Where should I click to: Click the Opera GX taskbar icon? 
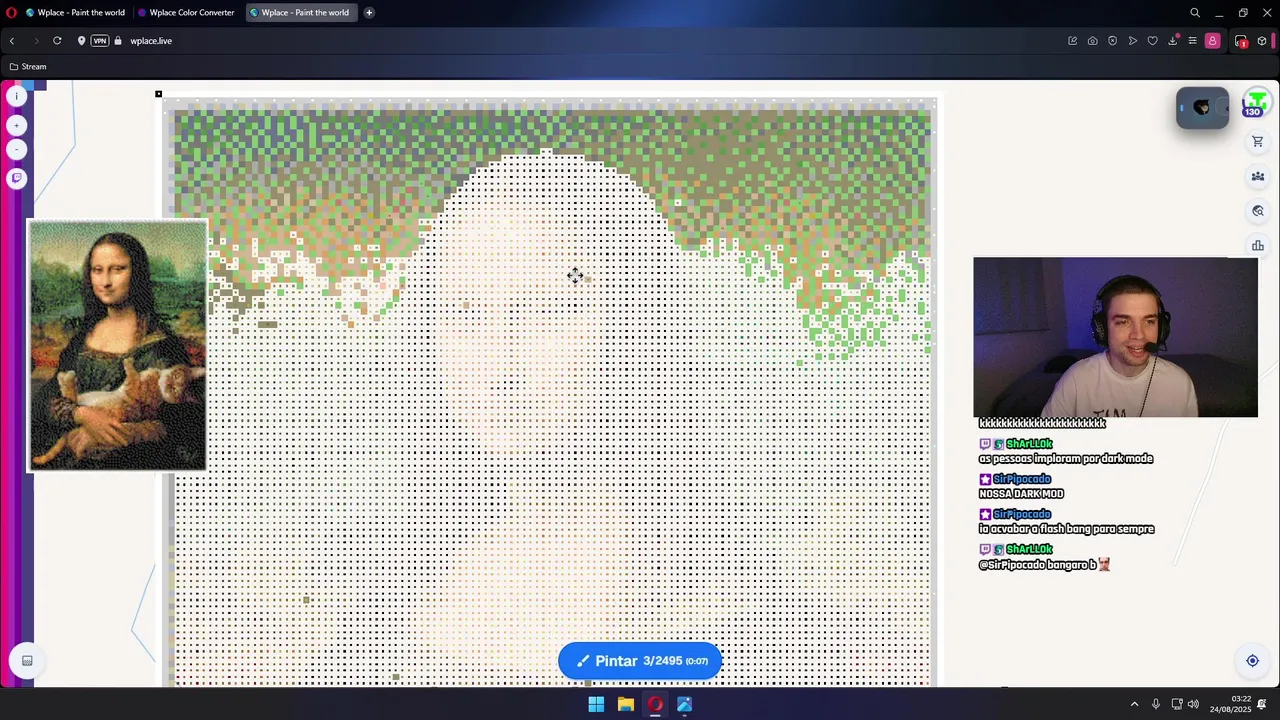point(655,704)
